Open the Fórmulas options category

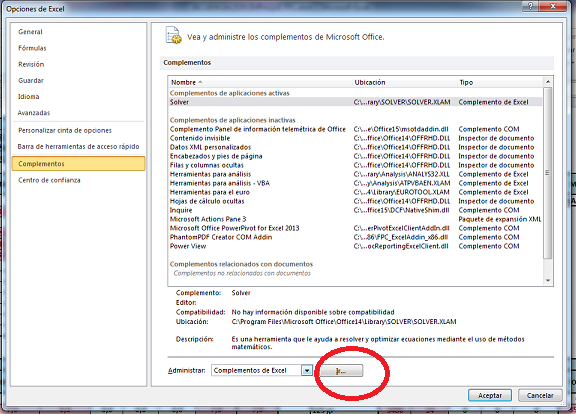click(32, 48)
